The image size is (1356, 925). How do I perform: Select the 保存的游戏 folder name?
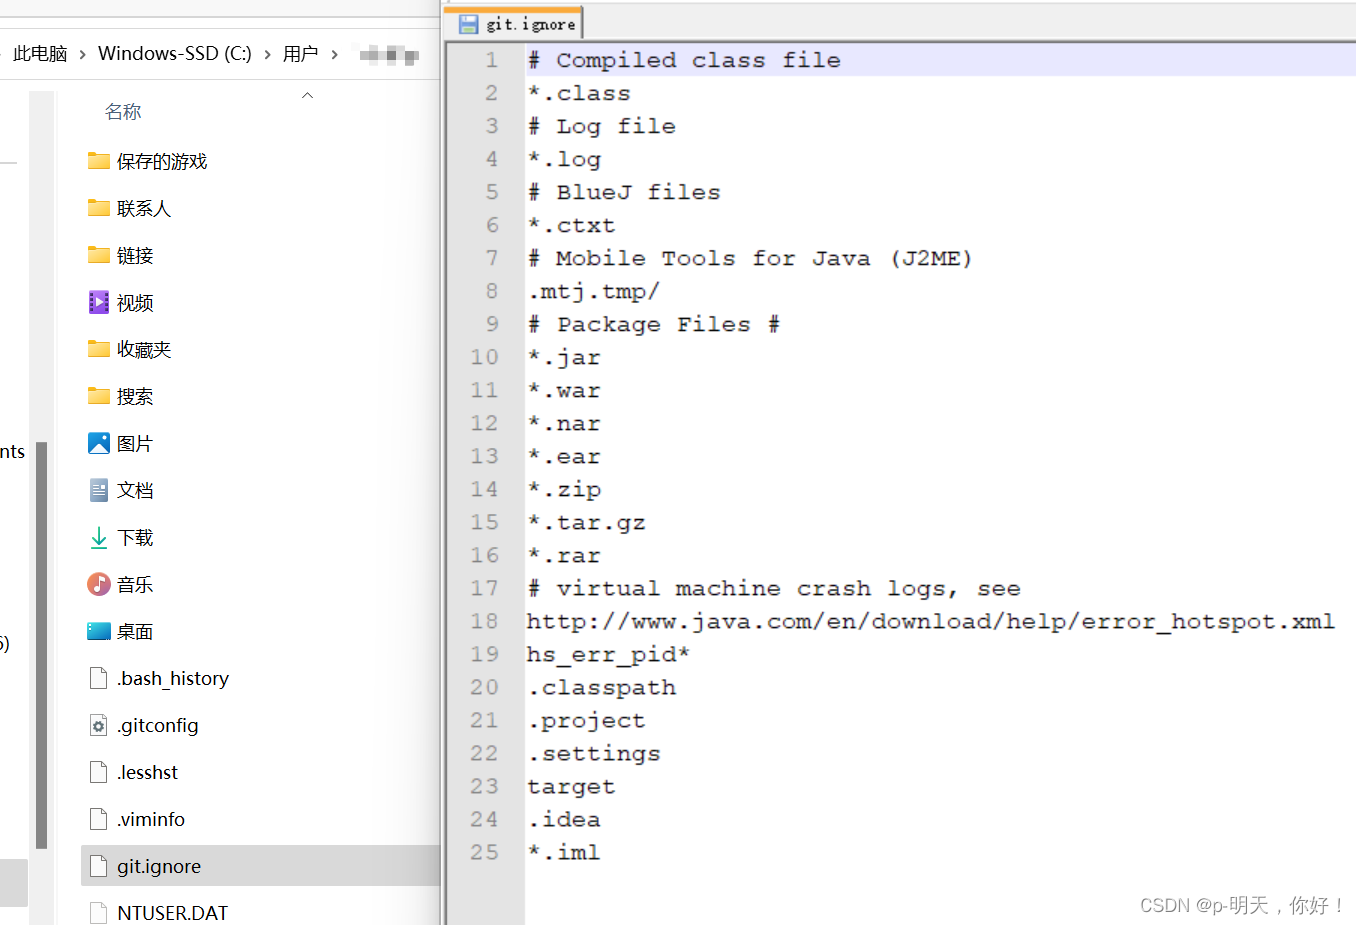(162, 161)
